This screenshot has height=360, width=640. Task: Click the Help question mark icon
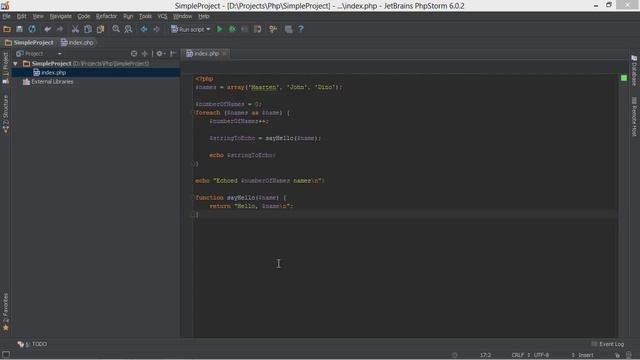tap(301, 29)
